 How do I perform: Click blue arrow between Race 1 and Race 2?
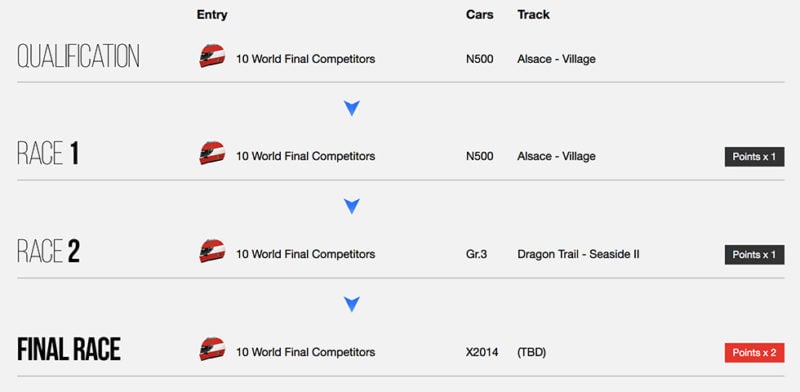click(x=352, y=206)
